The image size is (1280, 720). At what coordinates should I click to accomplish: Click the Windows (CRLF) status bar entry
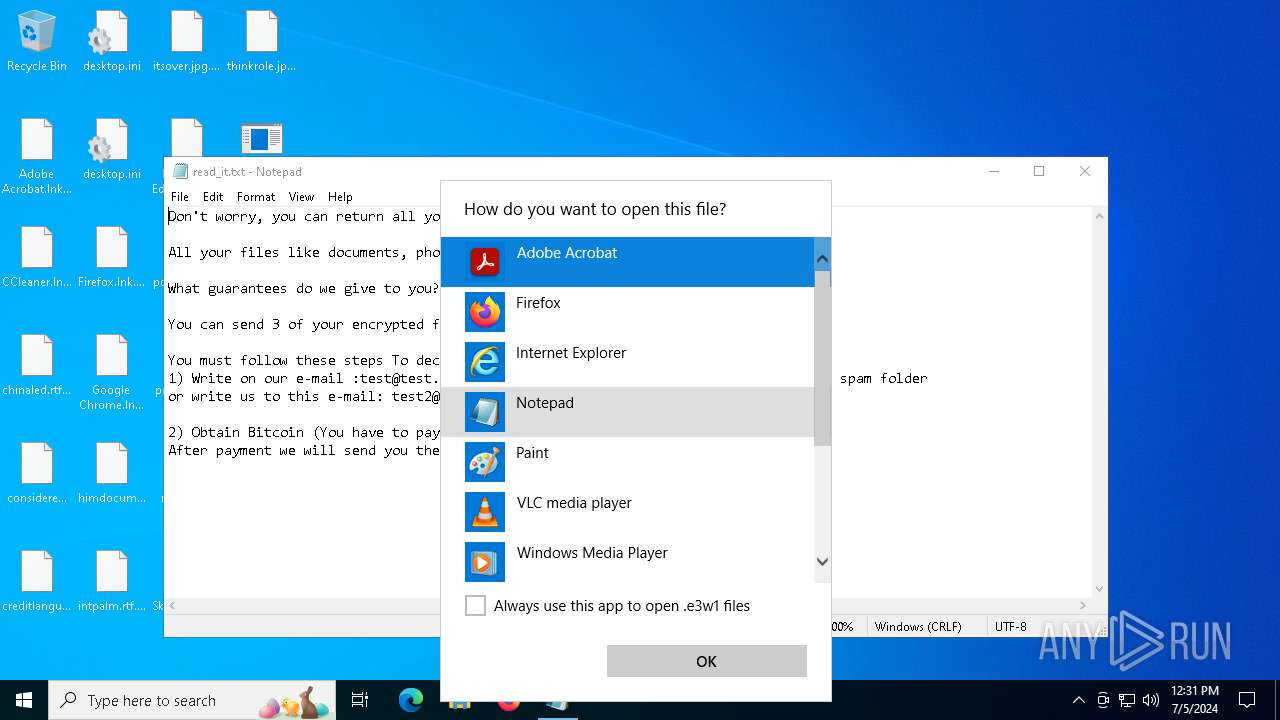point(918,627)
